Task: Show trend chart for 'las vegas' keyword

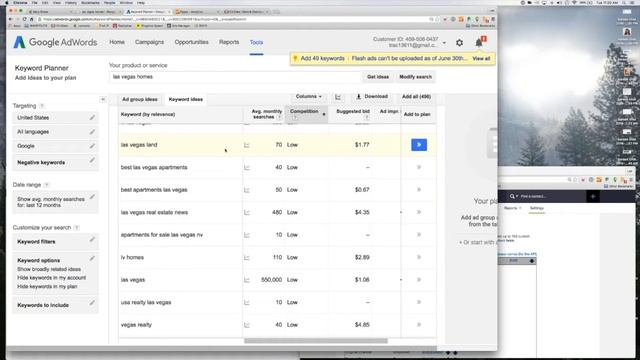Action: click(x=247, y=280)
